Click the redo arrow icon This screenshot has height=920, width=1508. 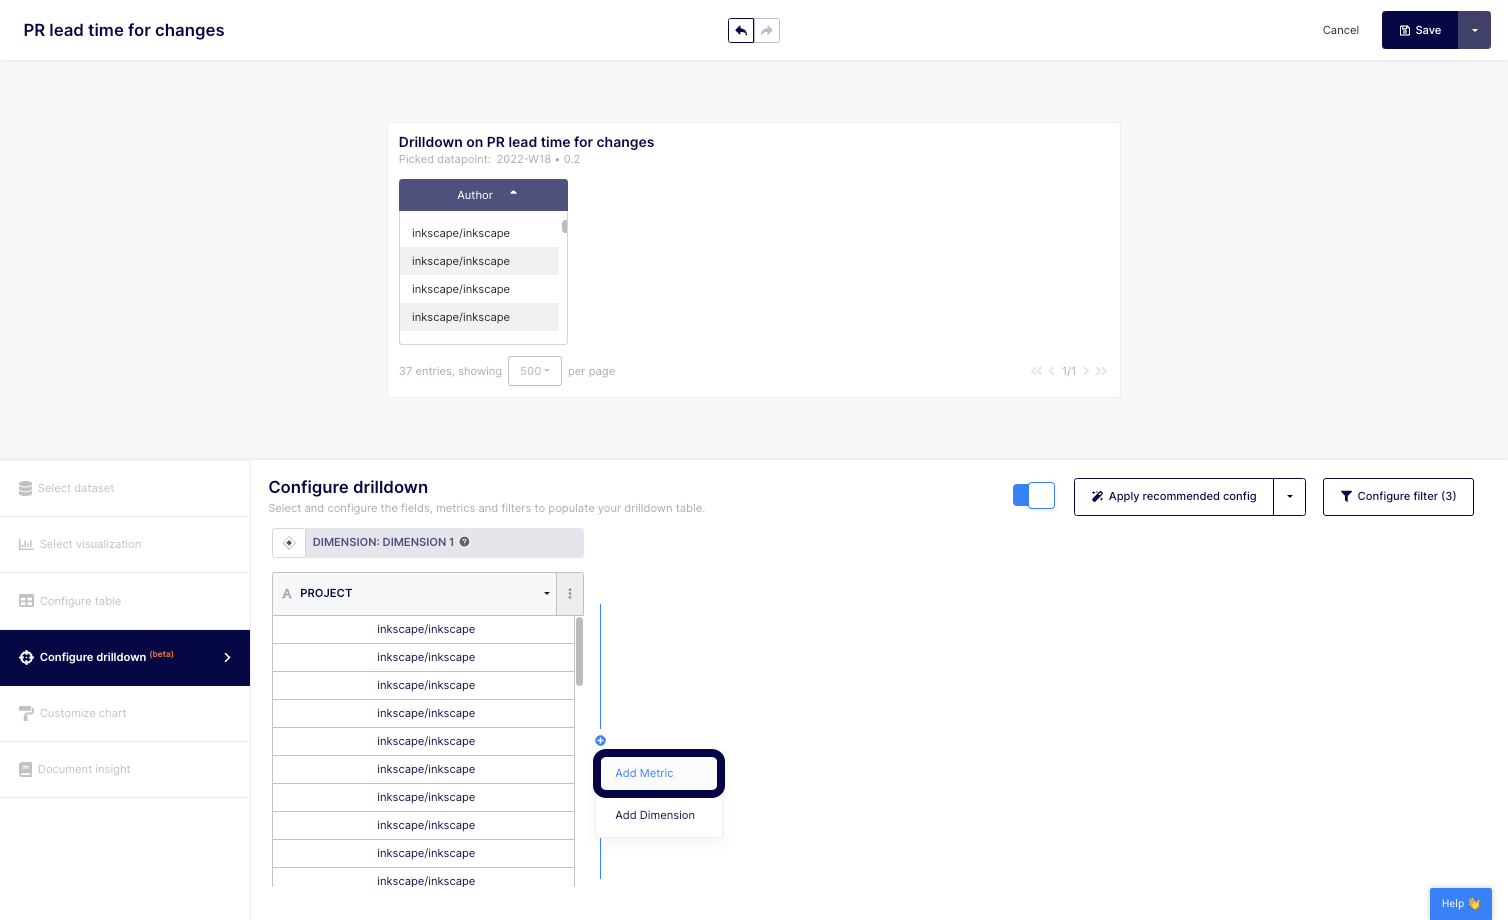point(767,31)
